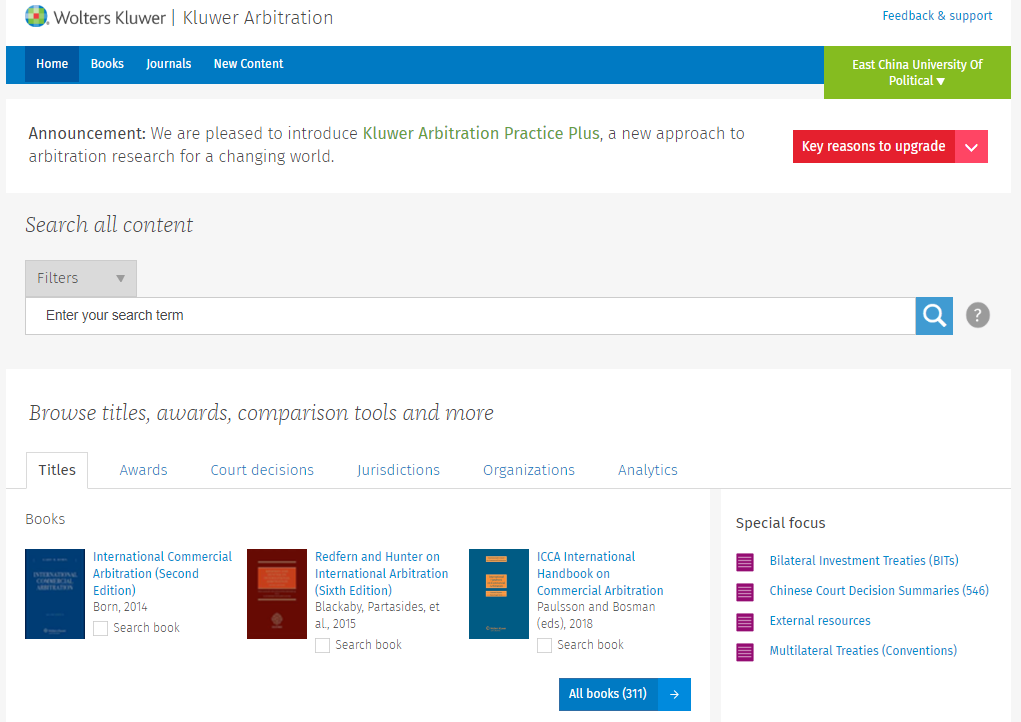The height and width of the screenshot is (722, 1021).
Task: Switch to the Awards tab
Action: click(x=143, y=470)
